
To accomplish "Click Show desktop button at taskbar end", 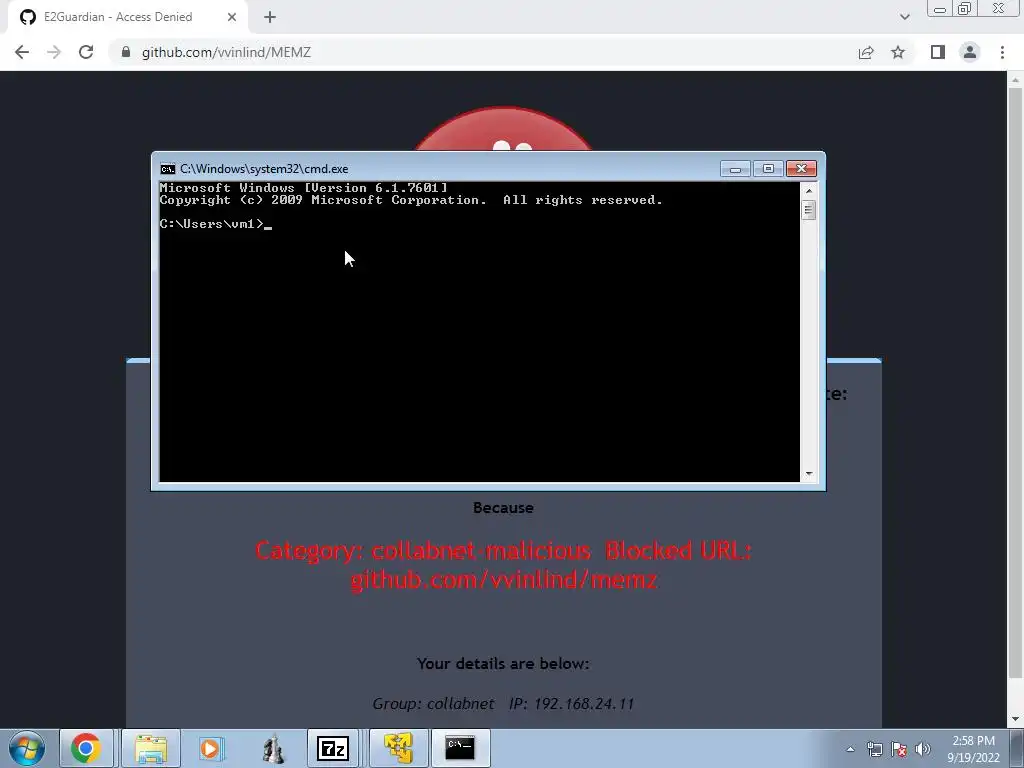I will [1017, 748].
